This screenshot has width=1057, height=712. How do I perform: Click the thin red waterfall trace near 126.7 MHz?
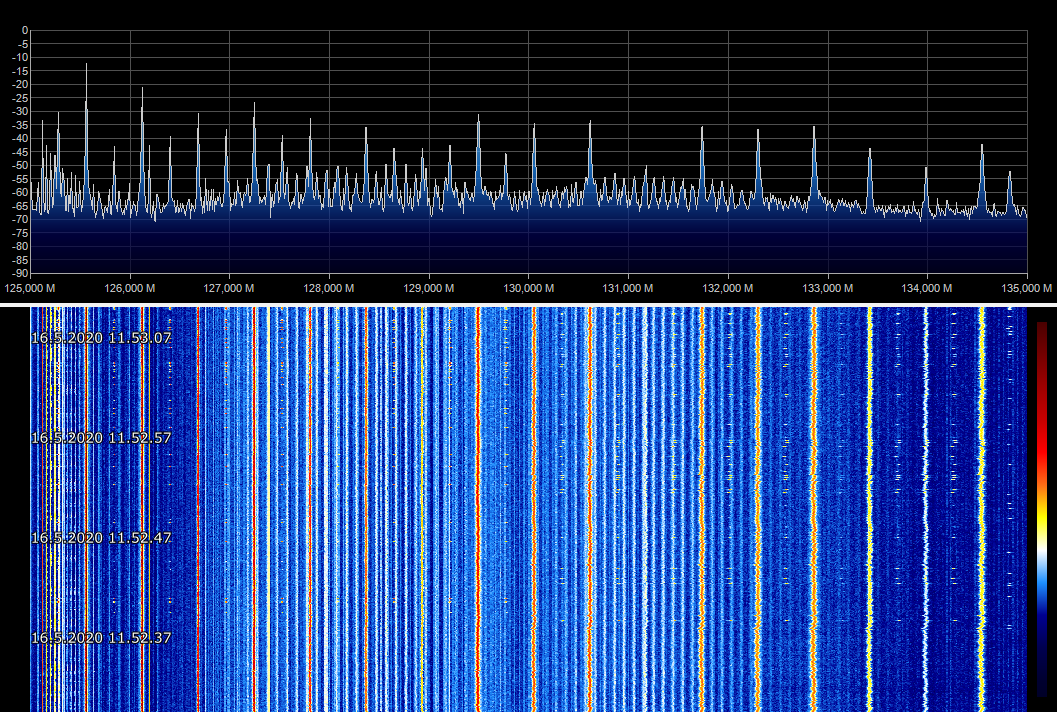[x=199, y=500]
